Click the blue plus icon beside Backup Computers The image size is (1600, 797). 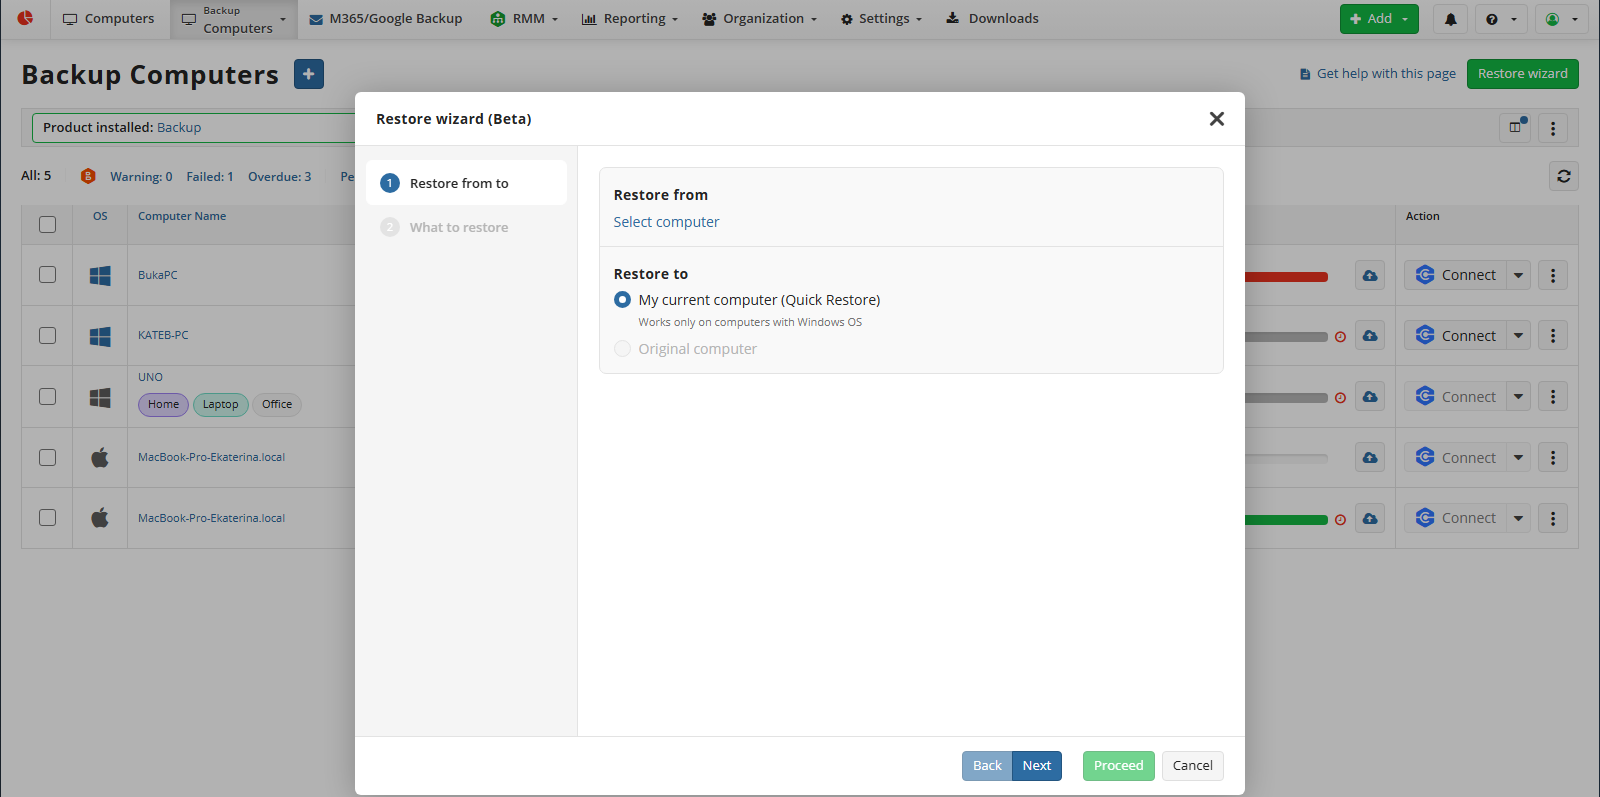[309, 74]
